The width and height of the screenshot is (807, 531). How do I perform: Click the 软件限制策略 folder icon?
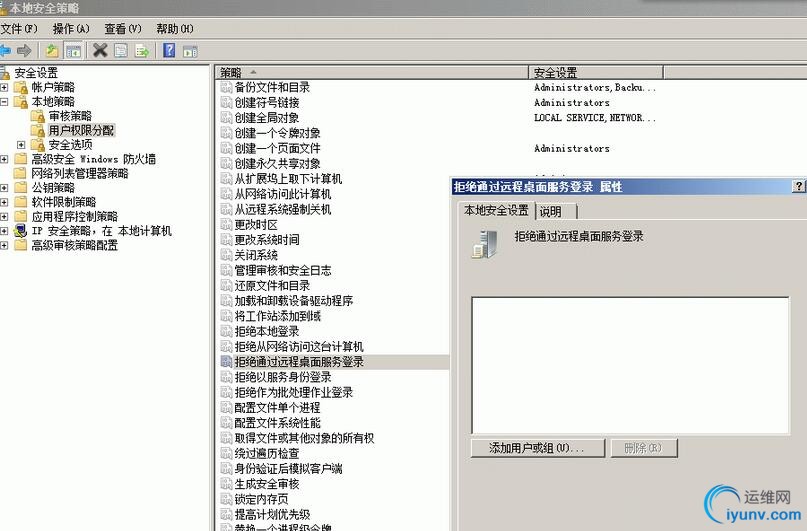(x=21, y=202)
